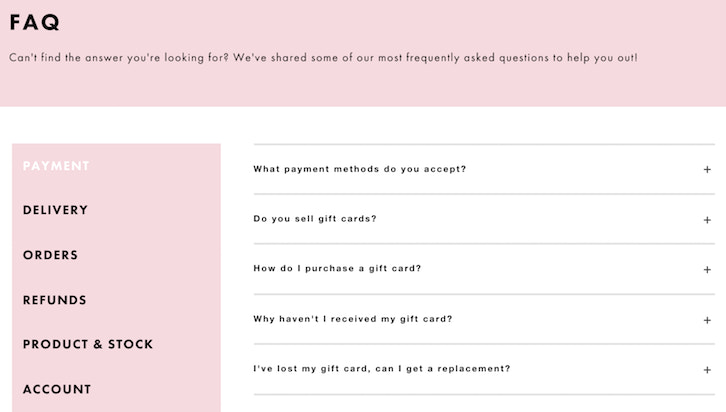This screenshot has height=412, width=726.
Task: Click plus icon for 'Why haven't I received my gift card?'
Action: (707, 320)
